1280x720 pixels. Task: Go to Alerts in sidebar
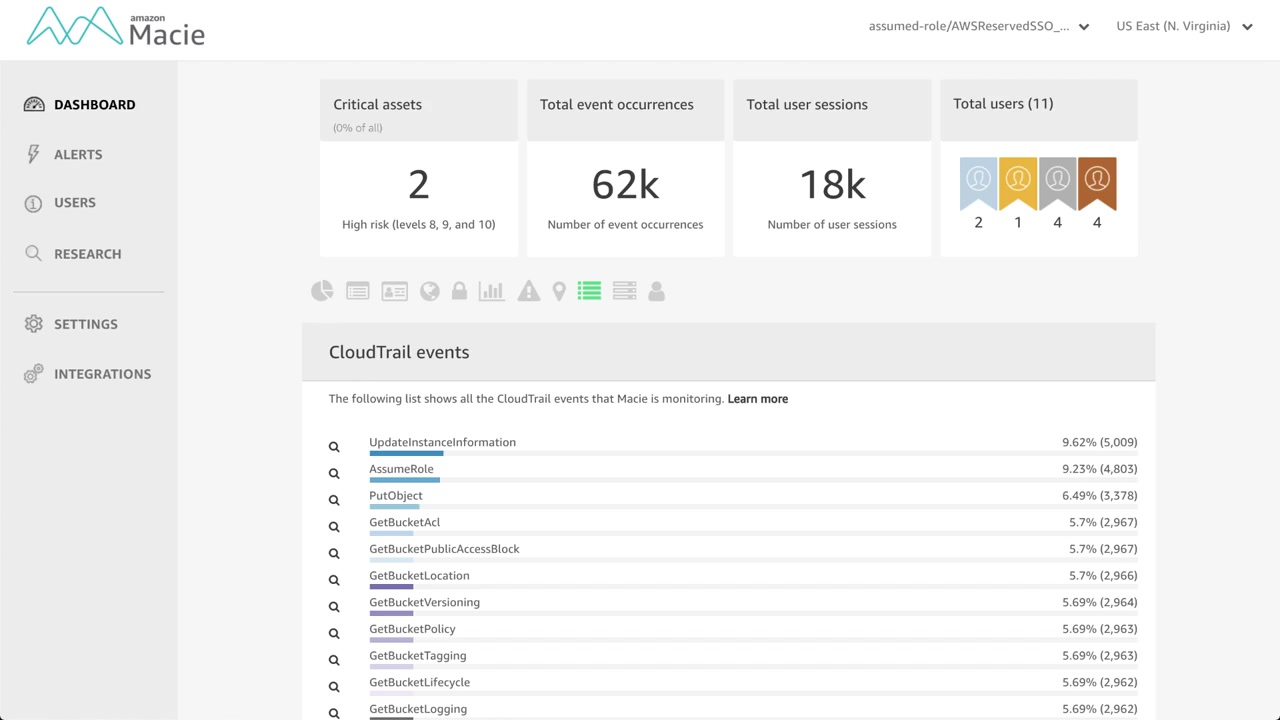coord(78,154)
